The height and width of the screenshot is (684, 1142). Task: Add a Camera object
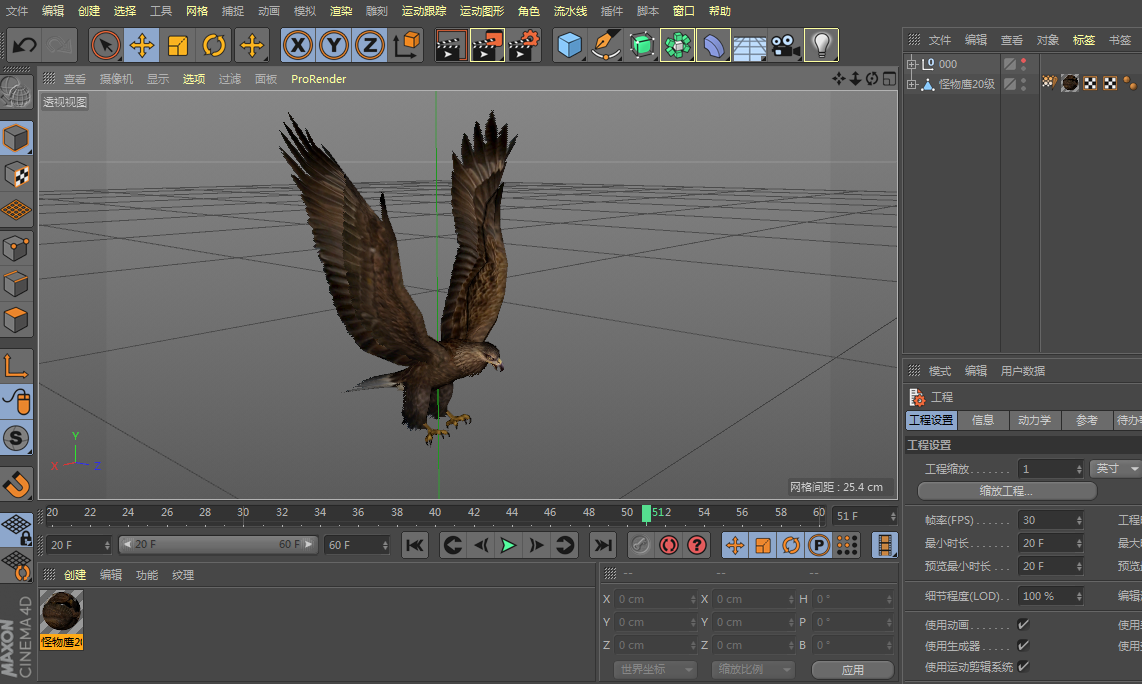pos(786,45)
